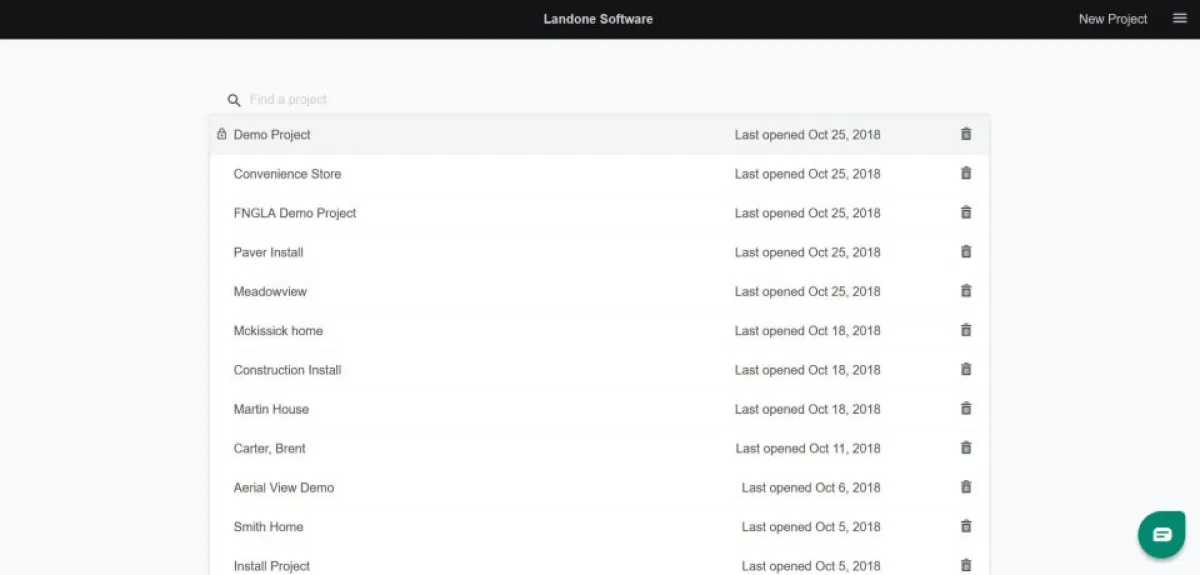Open the Construction Install project
This screenshot has width=1200, height=575.
click(x=288, y=370)
